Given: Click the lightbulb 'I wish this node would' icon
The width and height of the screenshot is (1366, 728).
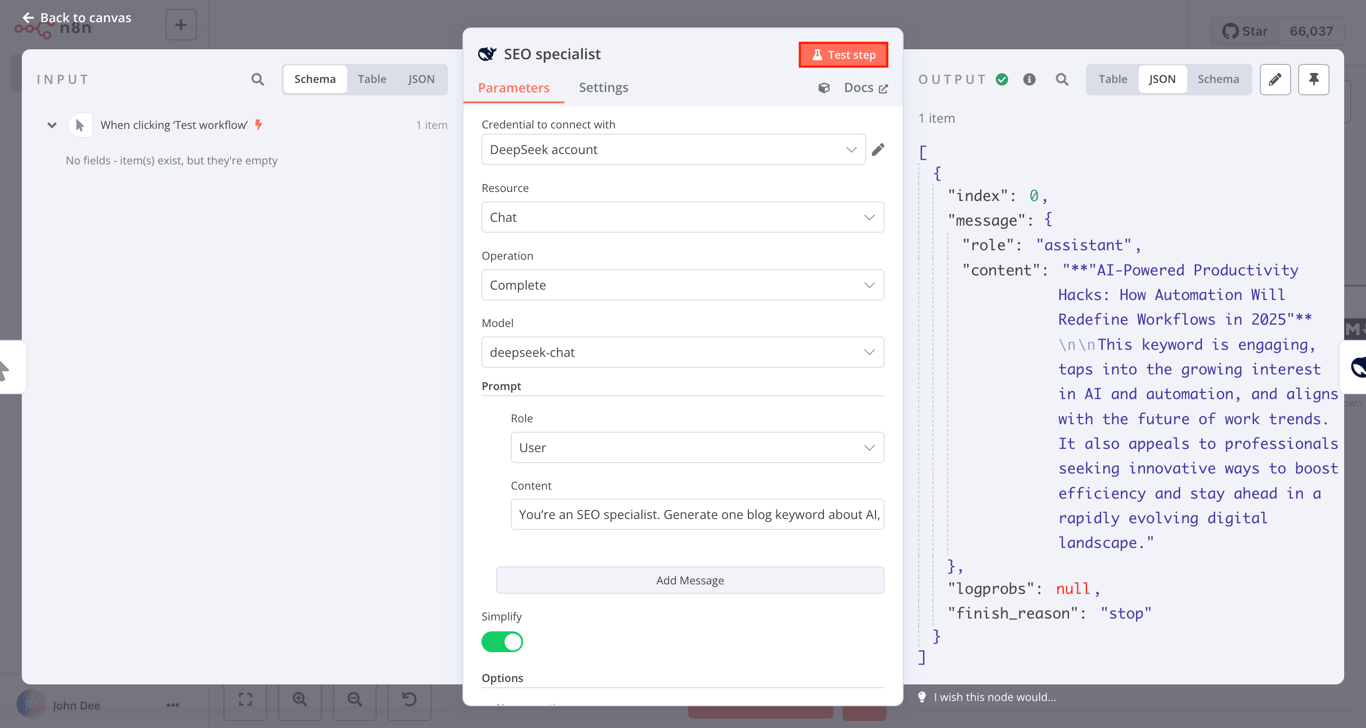Looking at the screenshot, I should tap(921, 697).
